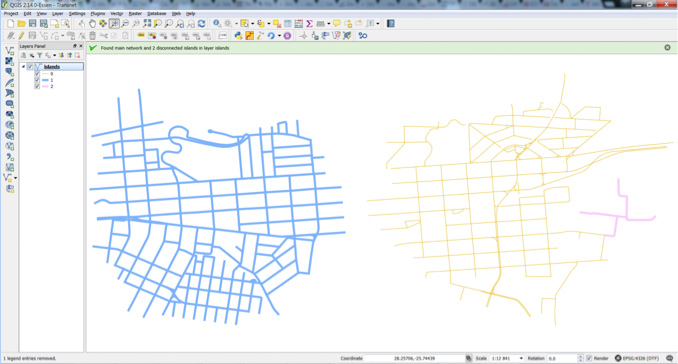678x364 pixels.
Task: Uncheck legend class 2 checkbox
Action: [37, 86]
